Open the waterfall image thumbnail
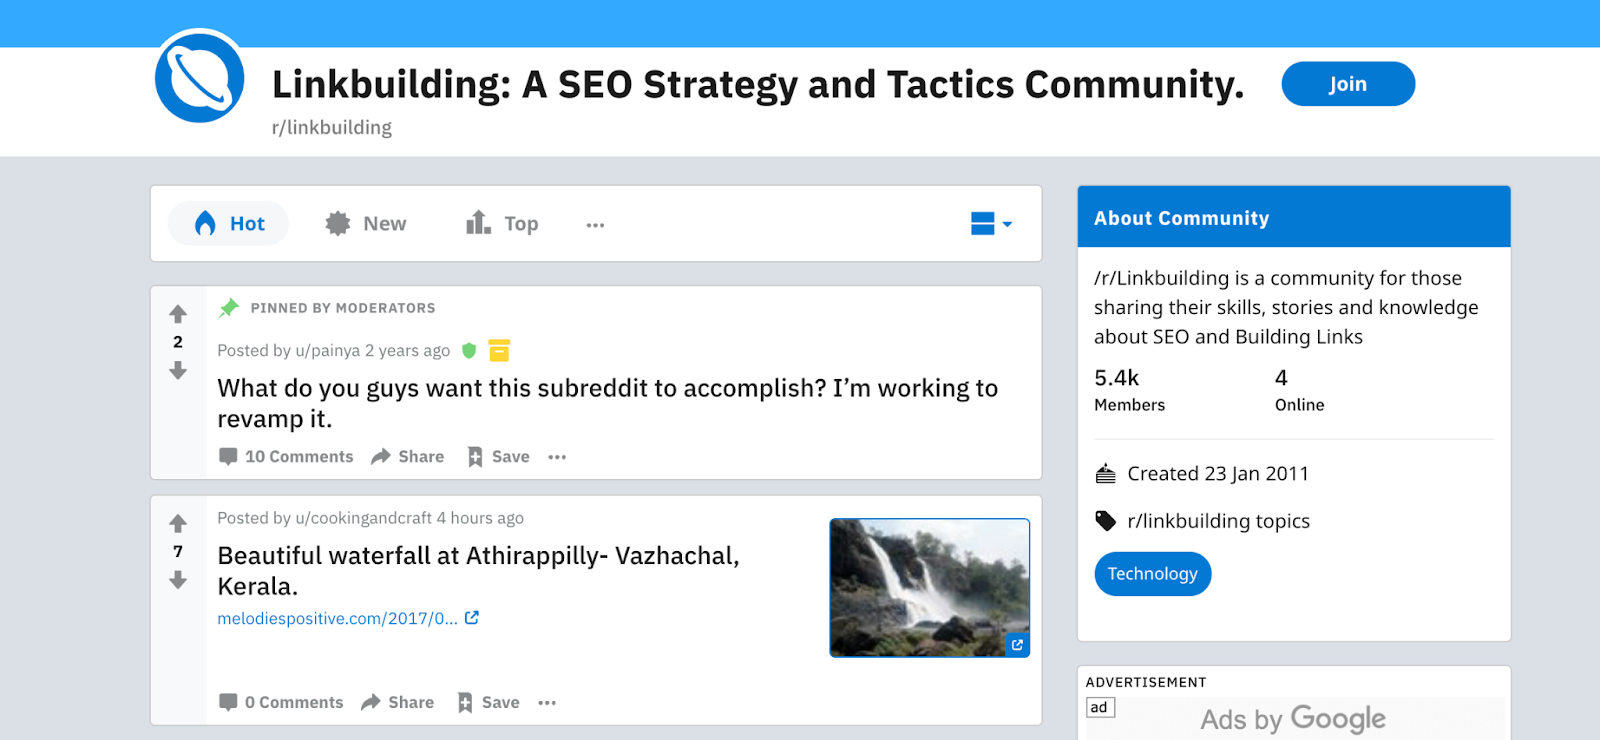 pyautogui.click(x=929, y=587)
